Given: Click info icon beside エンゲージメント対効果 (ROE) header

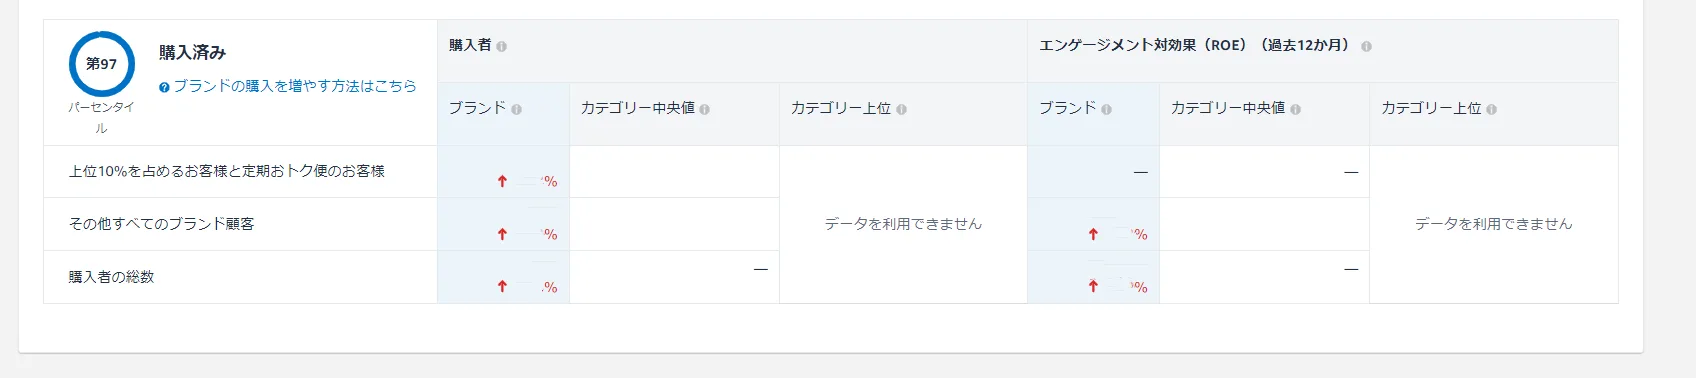Looking at the screenshot, I should point(1366,46).
